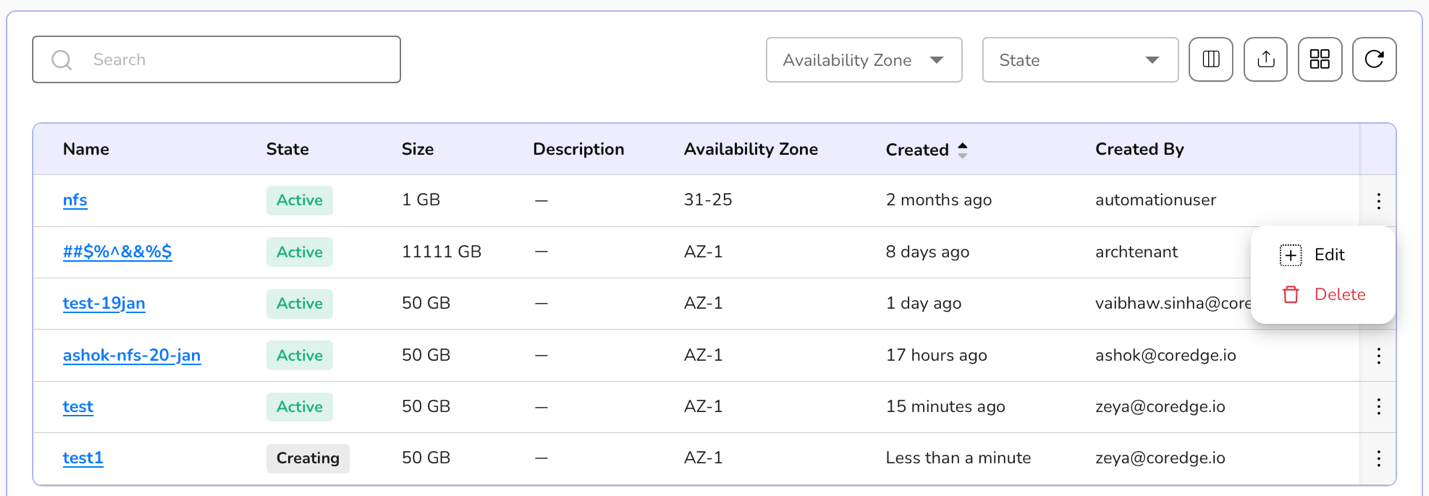The image size is (1429, 496).
Task: Open the kebab menu for nfs row
Action: 1378,201
